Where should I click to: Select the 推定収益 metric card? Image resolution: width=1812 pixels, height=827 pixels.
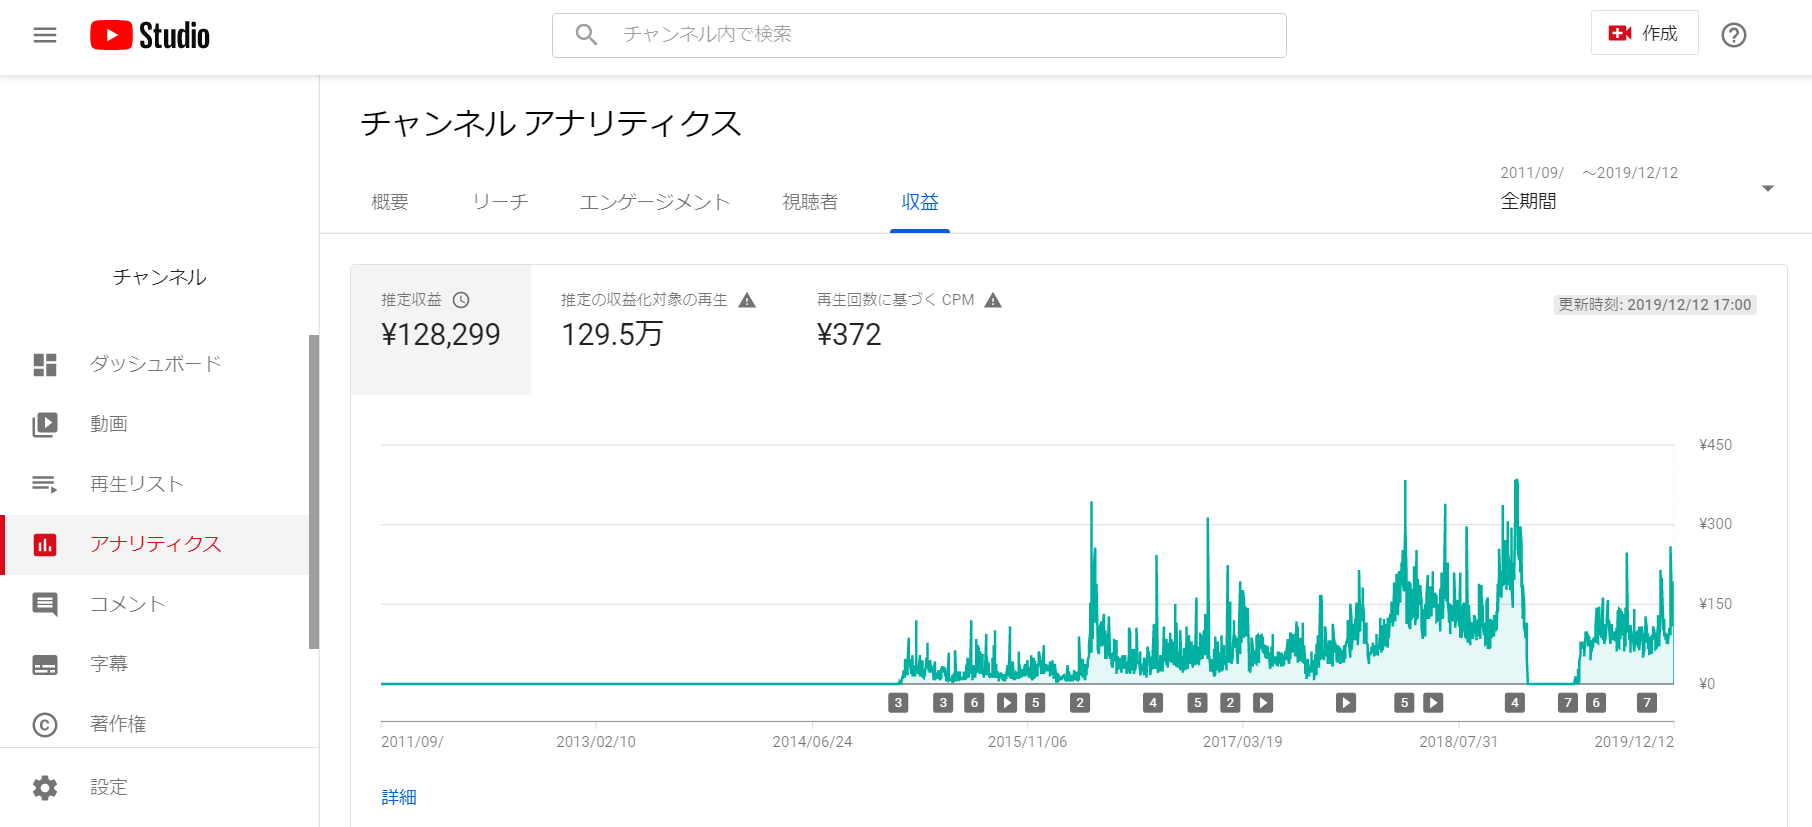coord(440,329)
